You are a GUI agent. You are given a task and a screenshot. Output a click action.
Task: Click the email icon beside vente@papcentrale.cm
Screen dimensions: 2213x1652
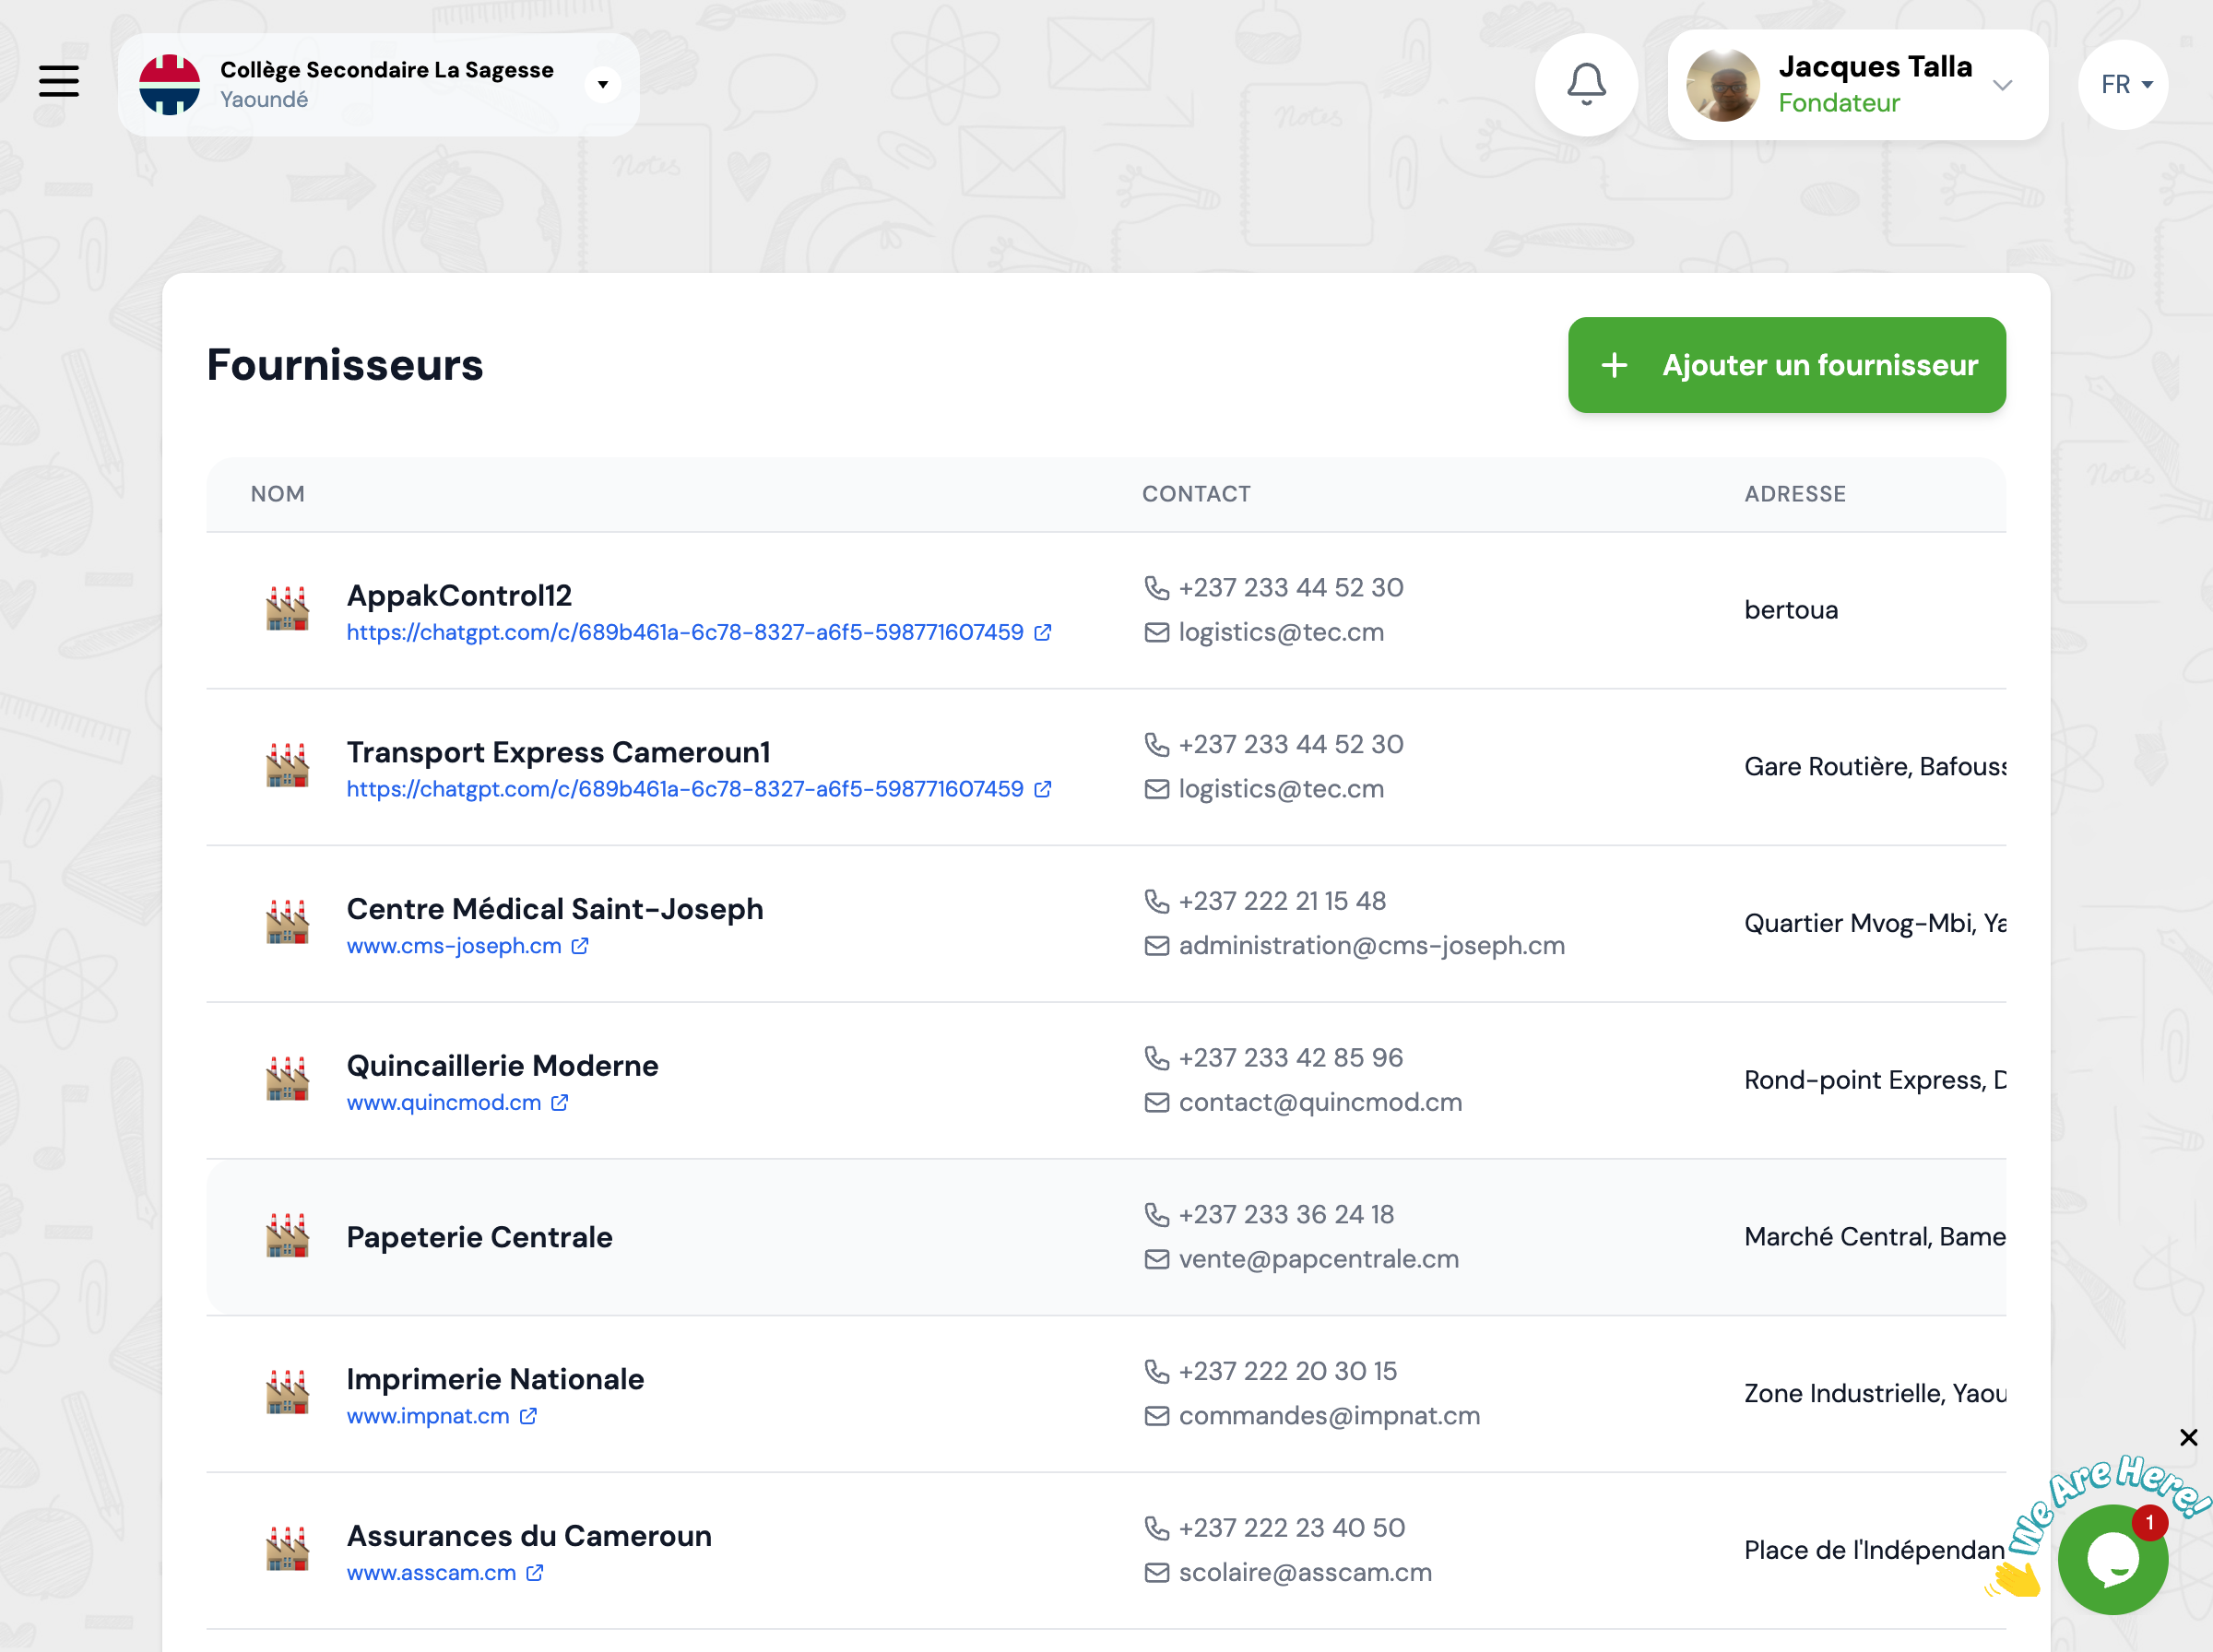pyautogui.click(x=1156, y=1259)
